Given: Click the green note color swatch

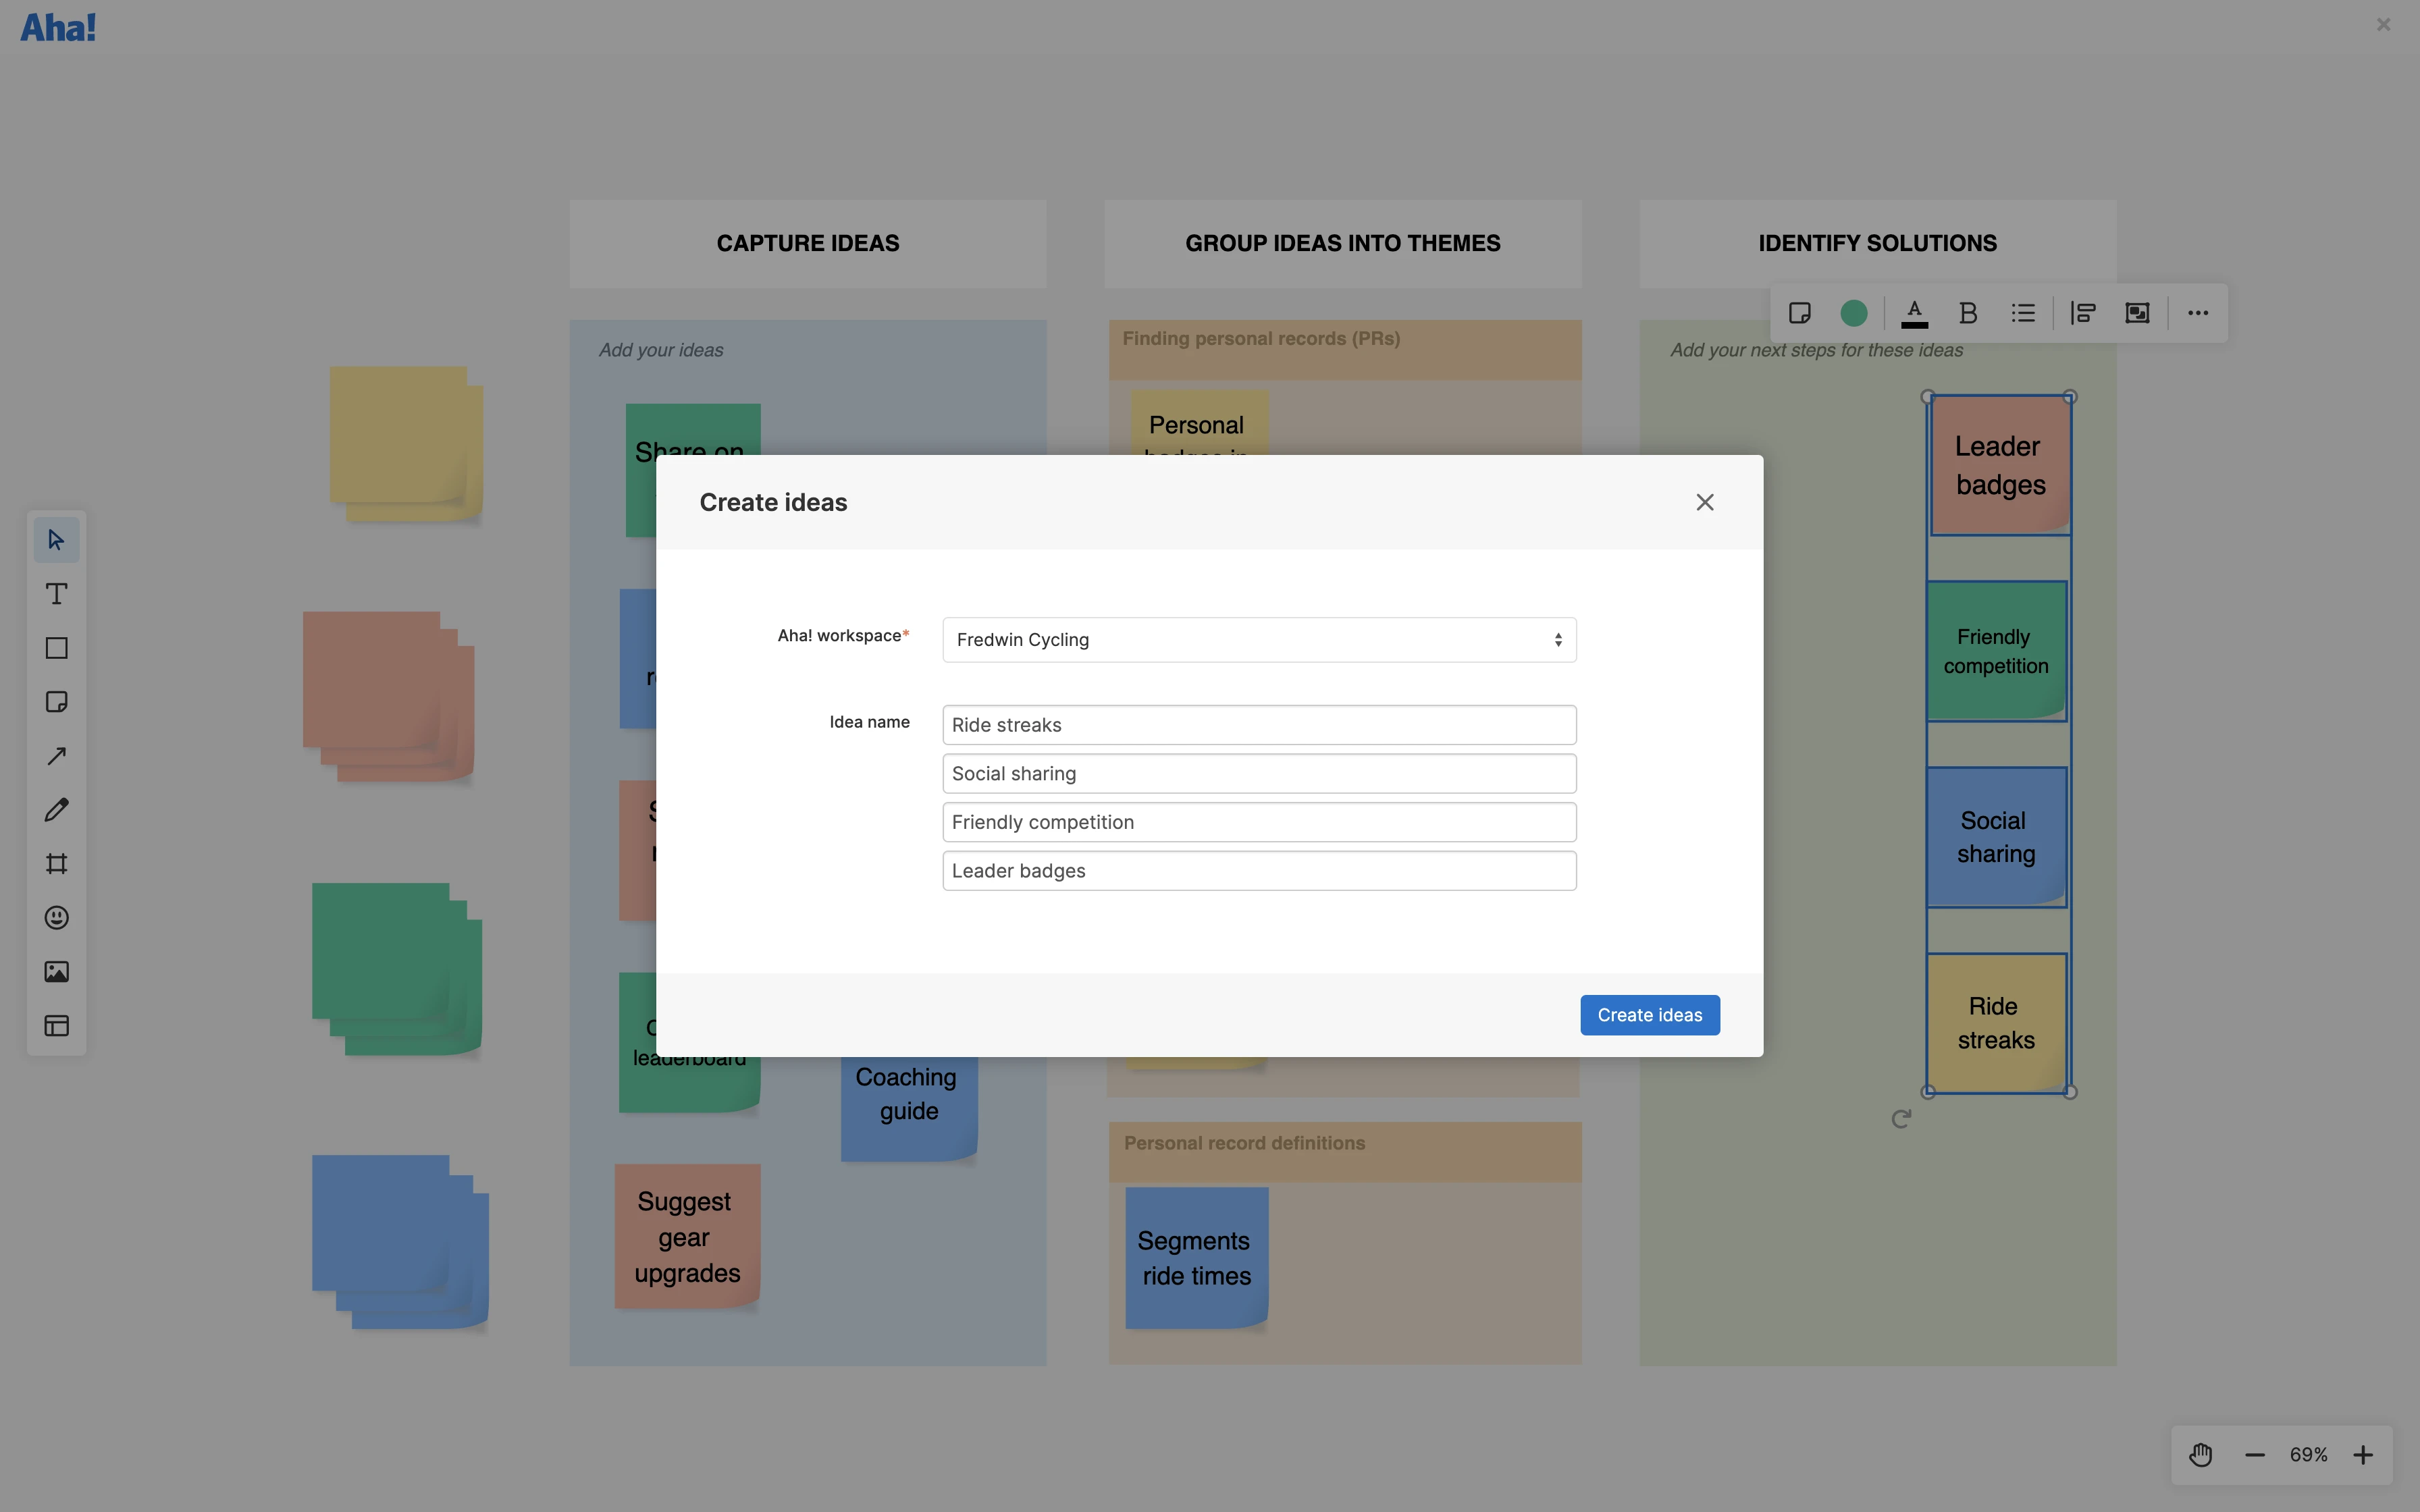Looking at the screenshot, I should point(1854,313).
